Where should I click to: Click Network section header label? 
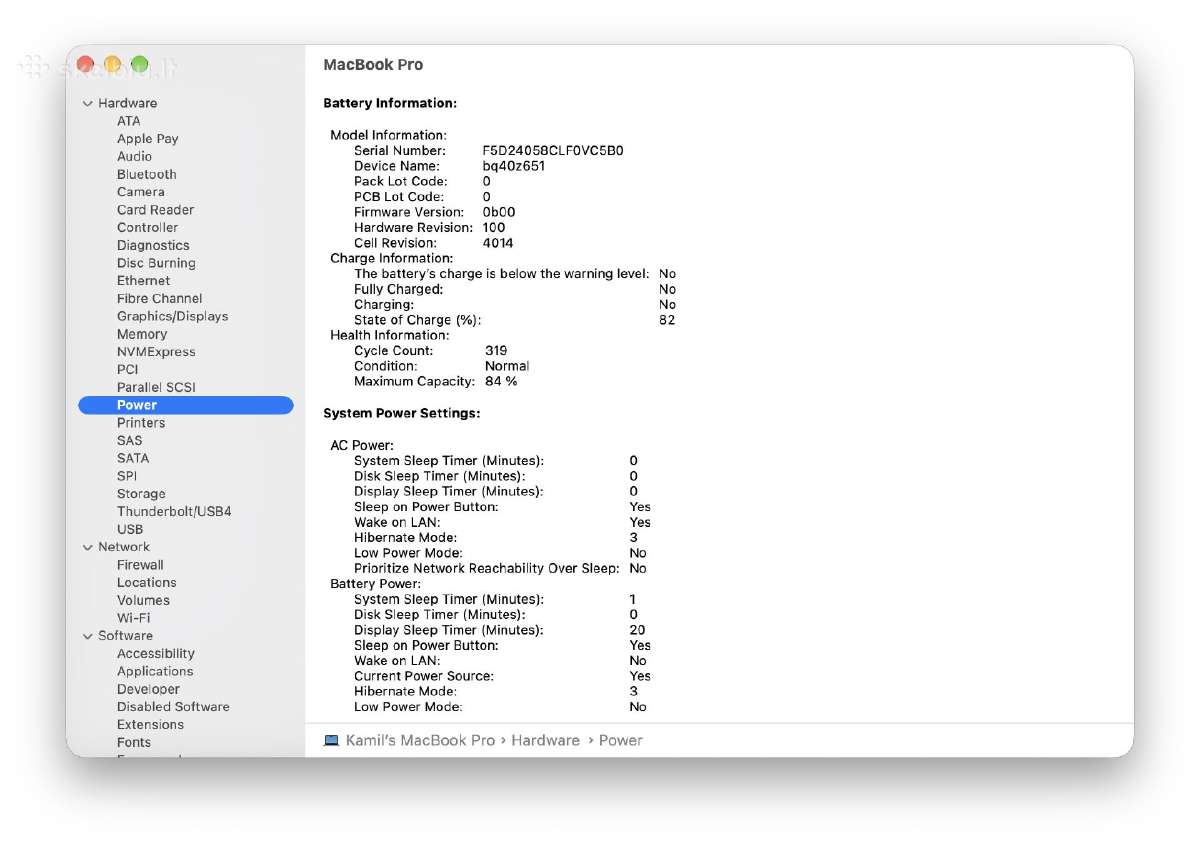(124, 547)
